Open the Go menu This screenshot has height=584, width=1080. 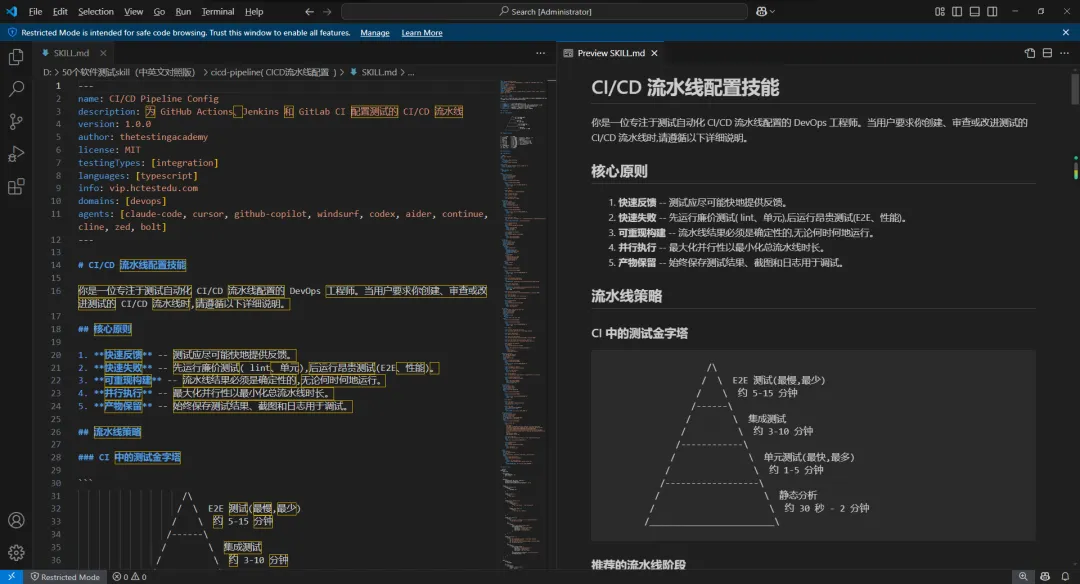[x=159, y=12]
